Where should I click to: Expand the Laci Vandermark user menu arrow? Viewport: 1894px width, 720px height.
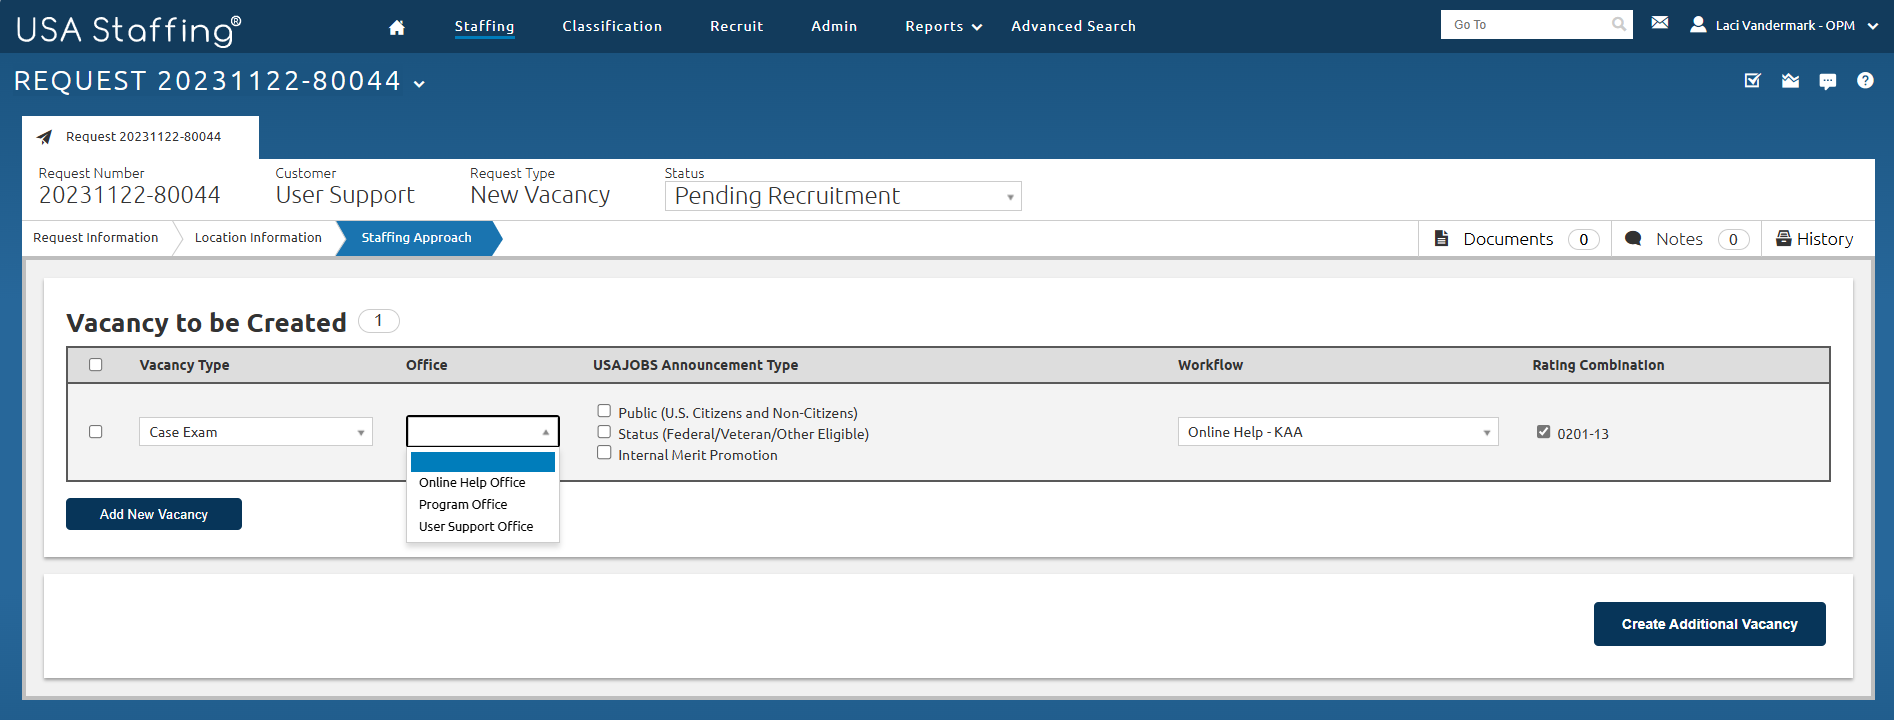click(1873, 26)
